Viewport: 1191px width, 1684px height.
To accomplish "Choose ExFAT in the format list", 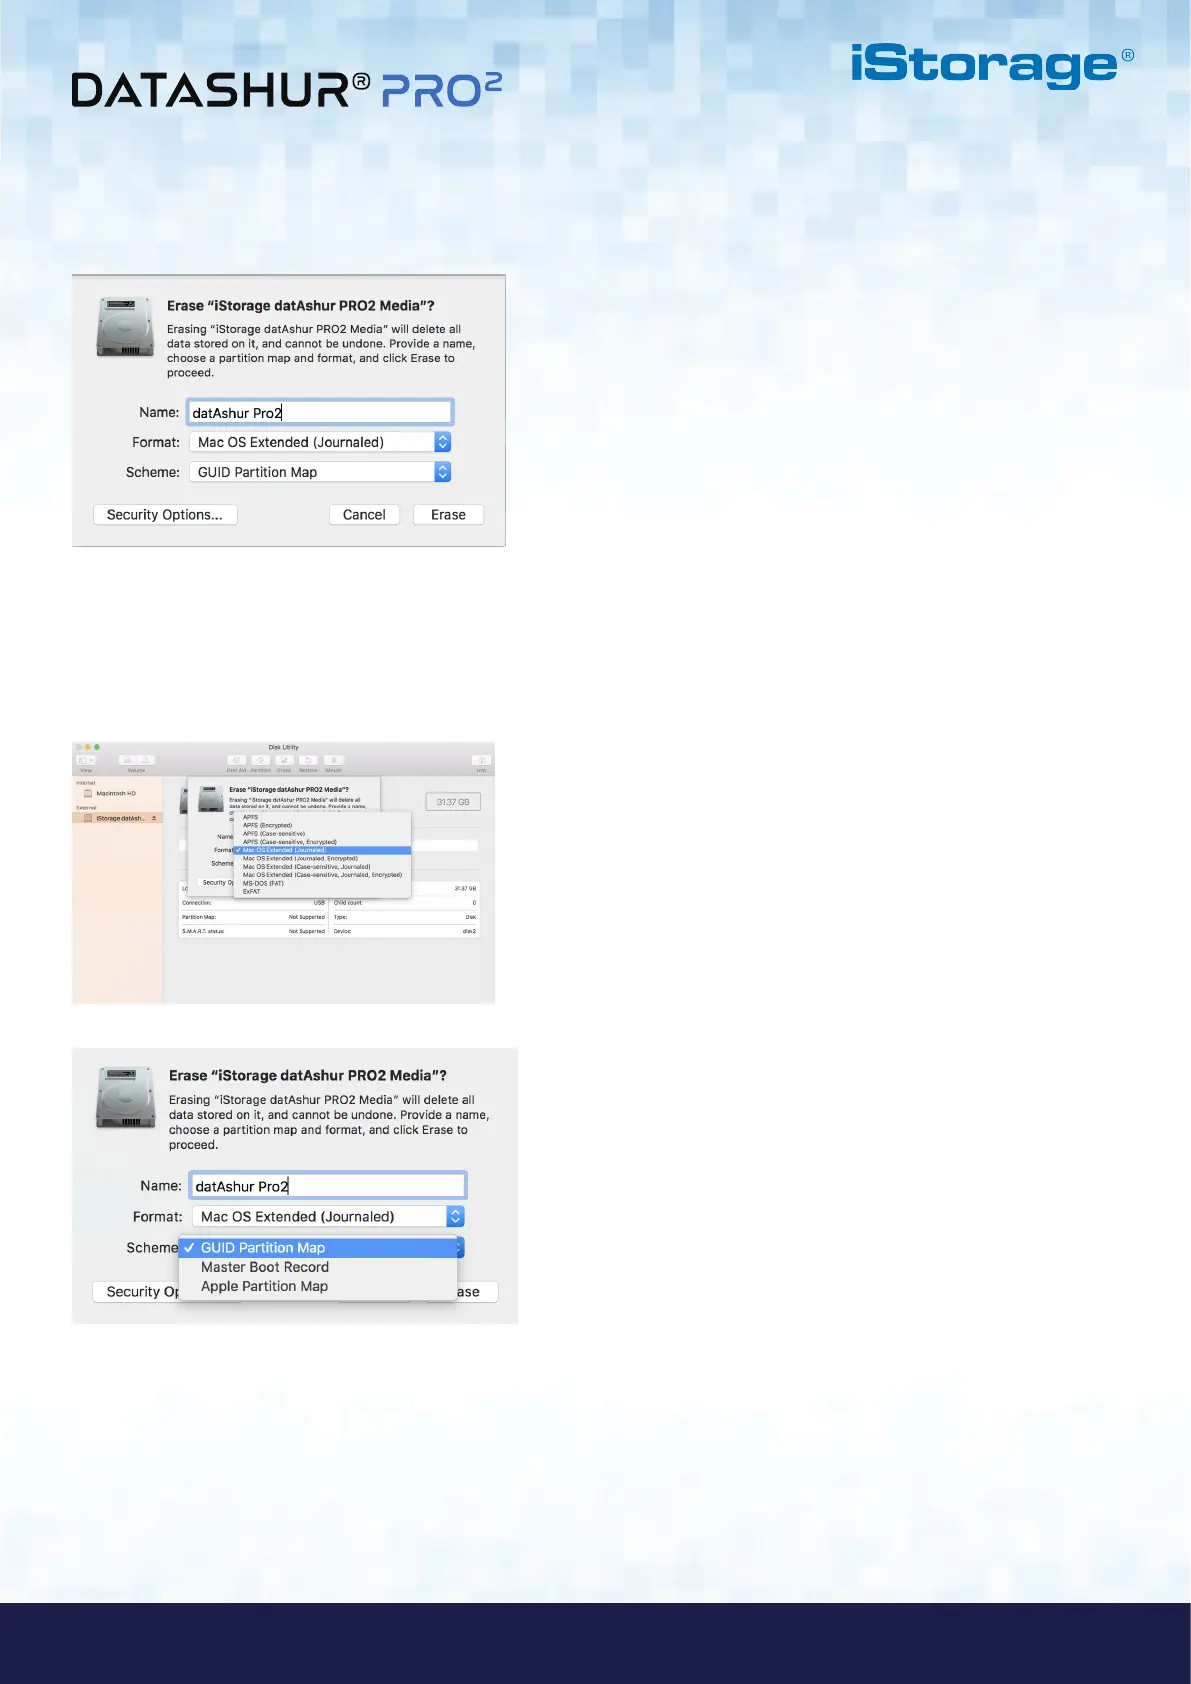I will point(322,891).
